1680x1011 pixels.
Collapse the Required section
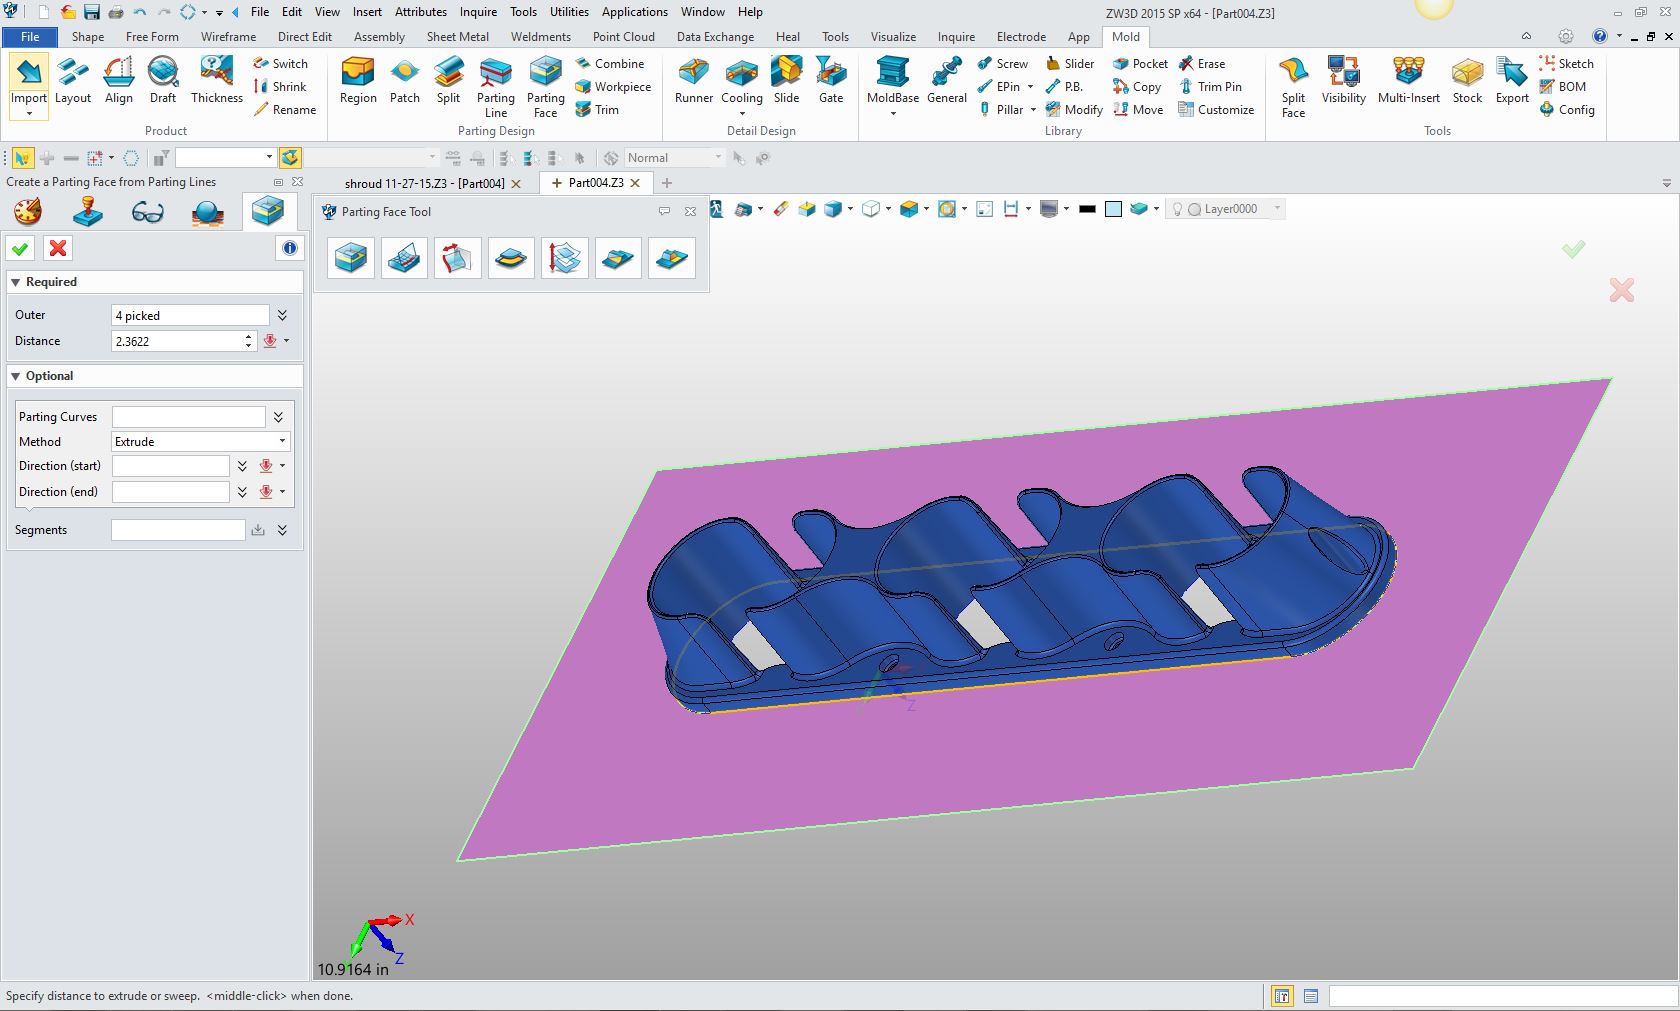pyautogui.click(x=16, y=282)
